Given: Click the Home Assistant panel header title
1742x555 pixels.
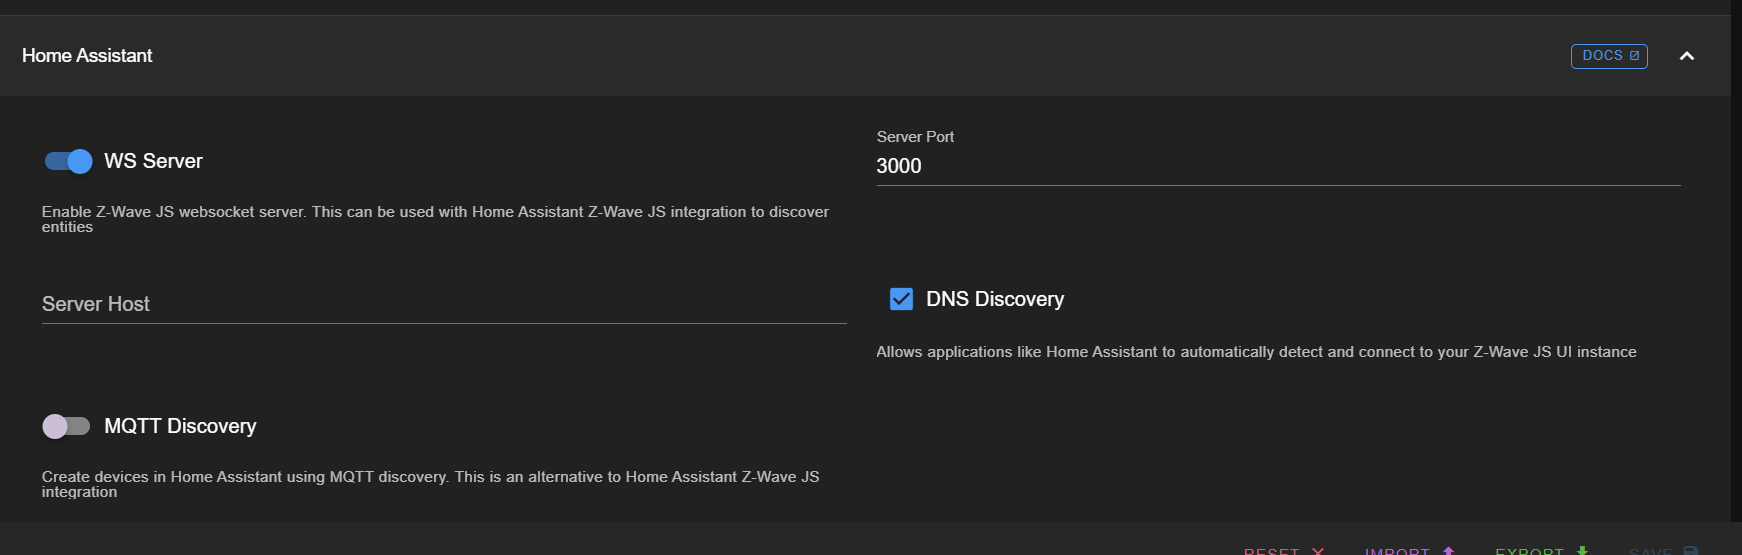Looking at the screenshot, I should (87, 56).
